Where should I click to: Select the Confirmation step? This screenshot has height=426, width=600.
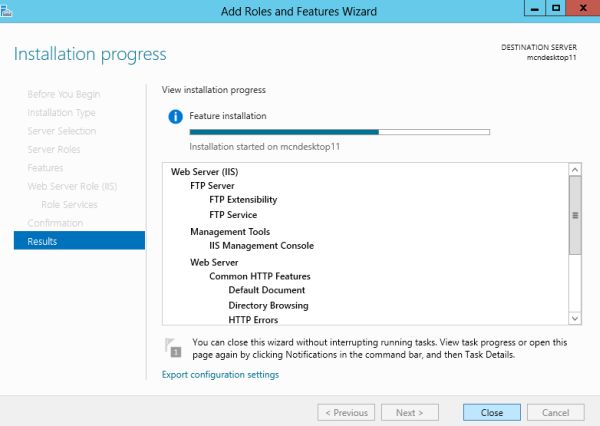pyautogui.click(x=55, y=223)
